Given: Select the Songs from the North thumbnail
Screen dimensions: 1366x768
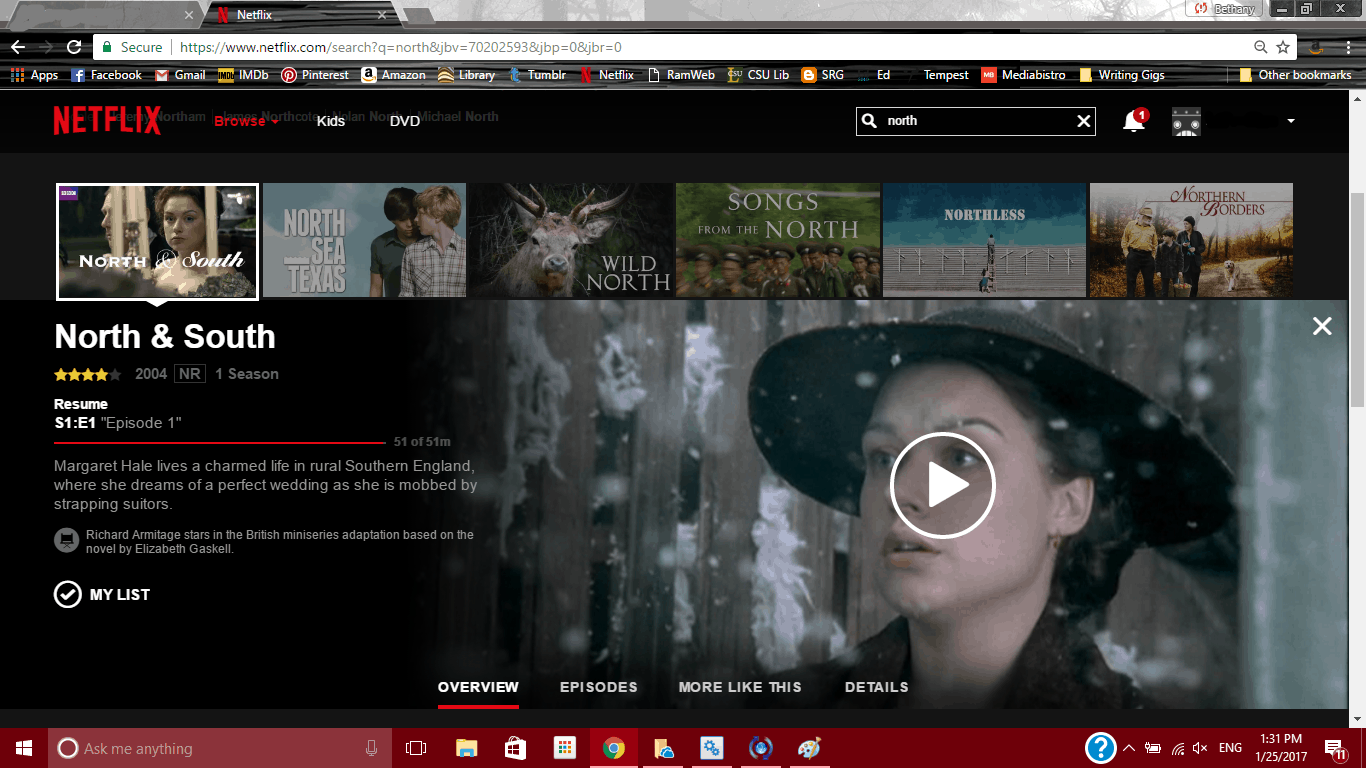Looking at the screenshot, I should point(778,240).
